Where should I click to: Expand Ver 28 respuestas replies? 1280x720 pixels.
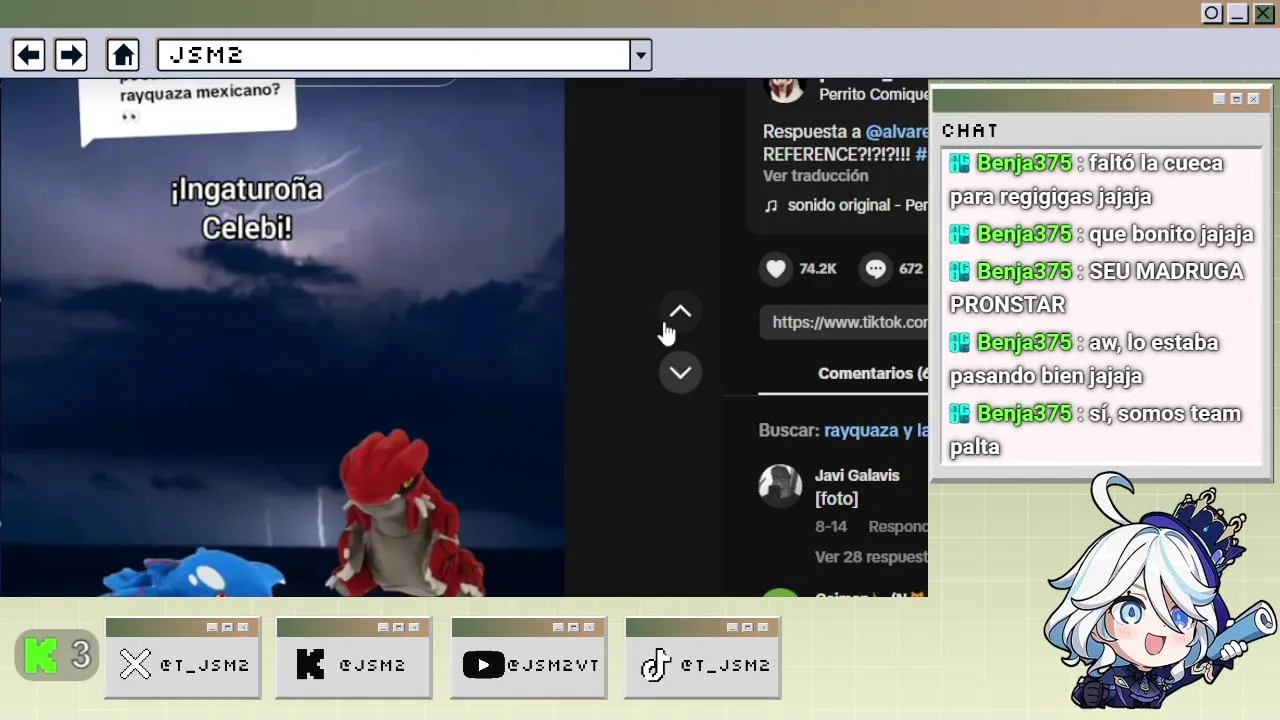[871, 556]
